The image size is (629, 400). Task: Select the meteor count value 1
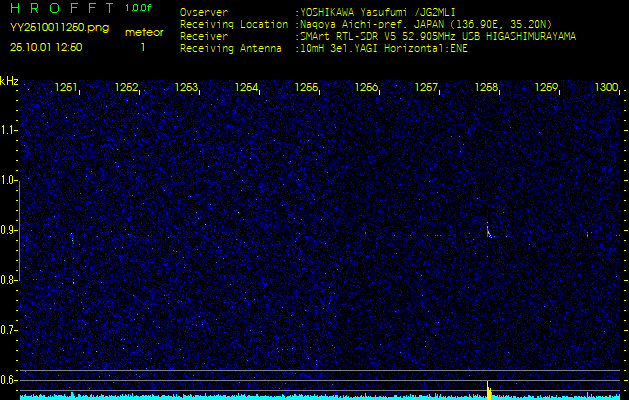tap(142, 46)
